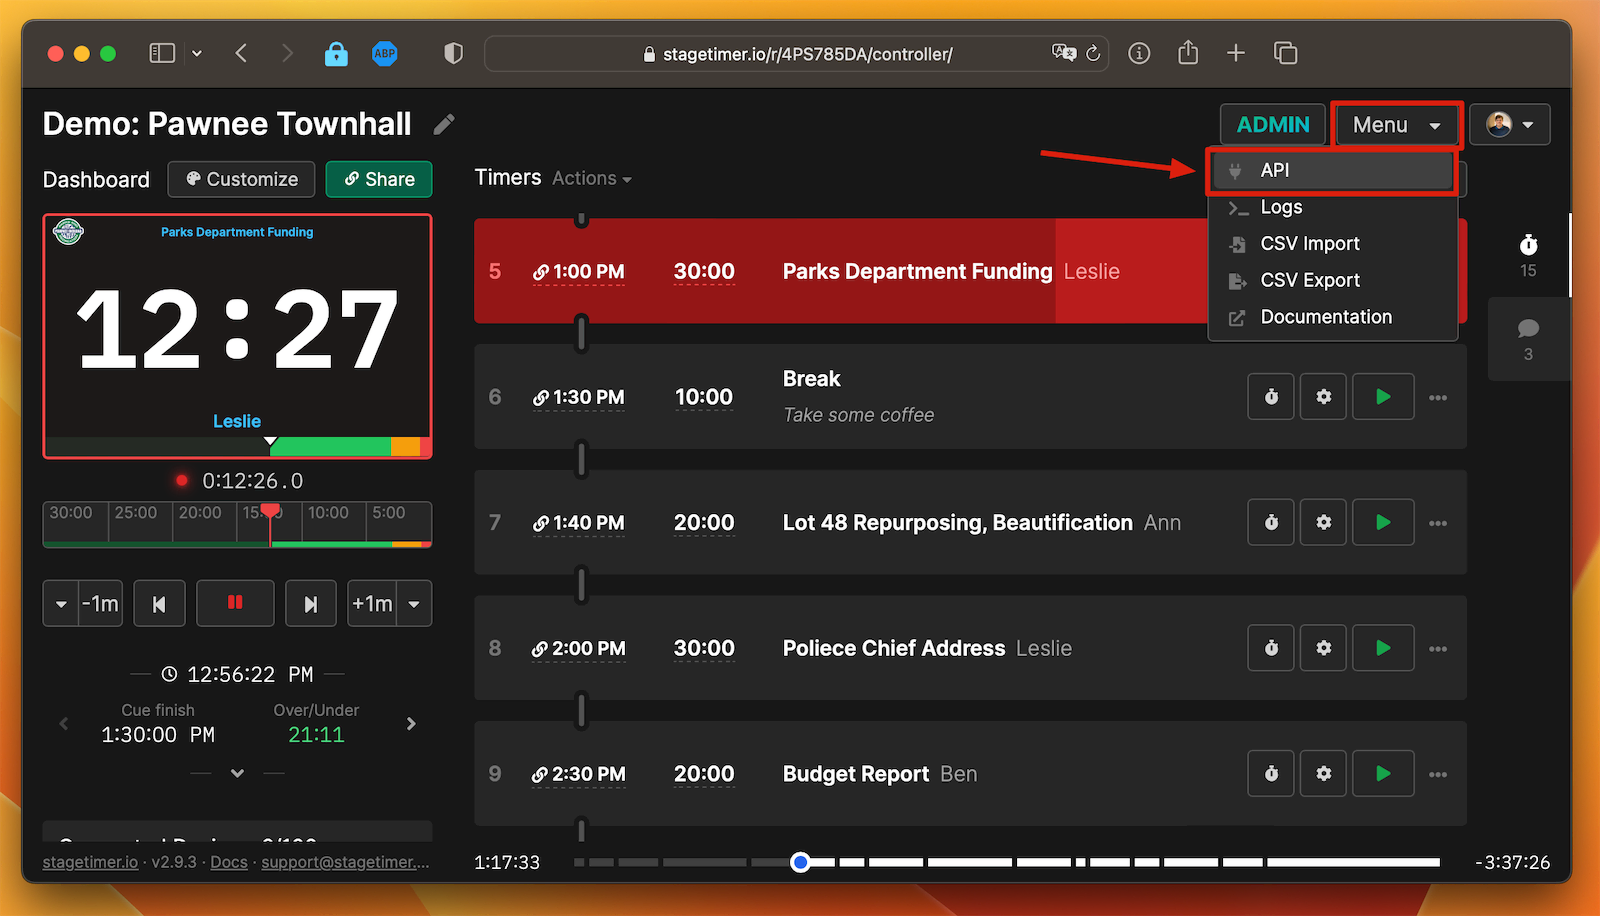
Task: Click the Safari share icon
Action: pos(1187,53)
